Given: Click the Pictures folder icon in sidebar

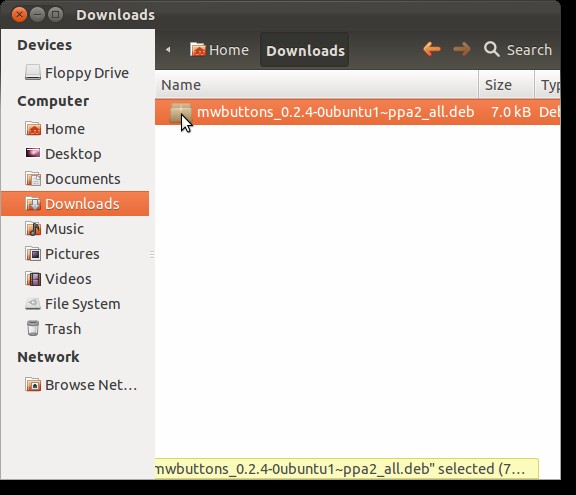Looking at the screenshot, I should click(33, 254).
